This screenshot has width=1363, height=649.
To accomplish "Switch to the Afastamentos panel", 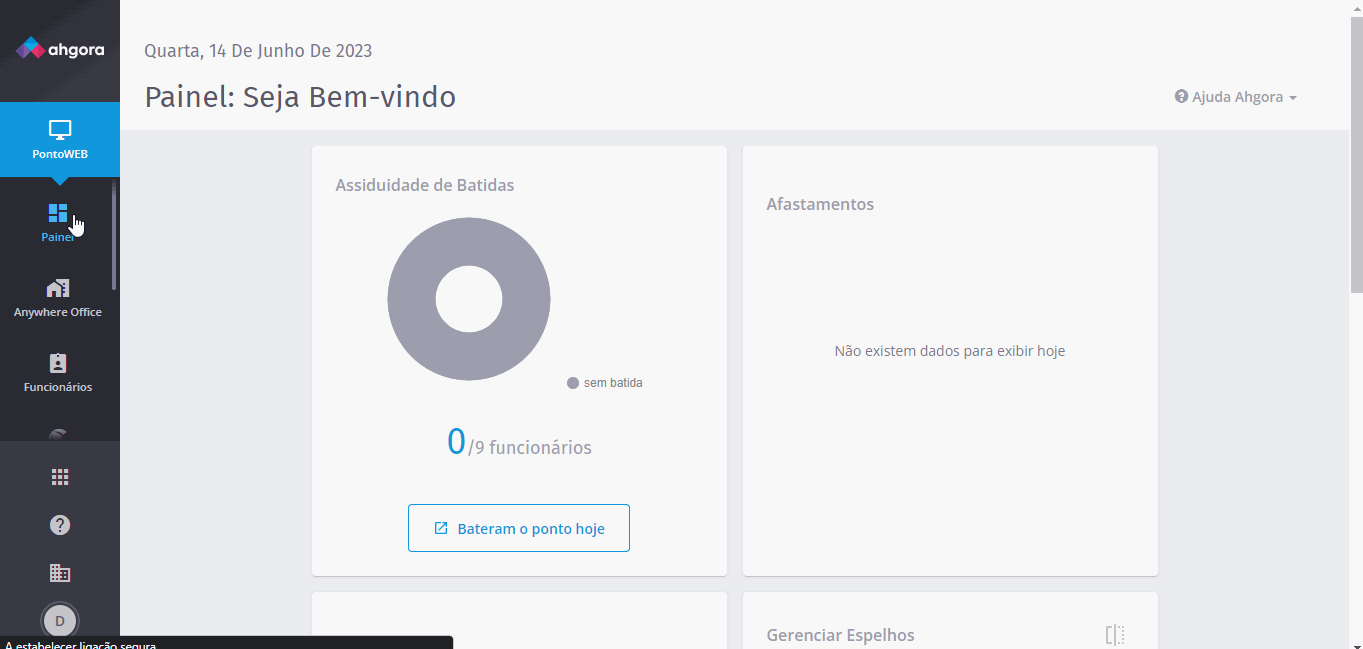I will [820, 203].
